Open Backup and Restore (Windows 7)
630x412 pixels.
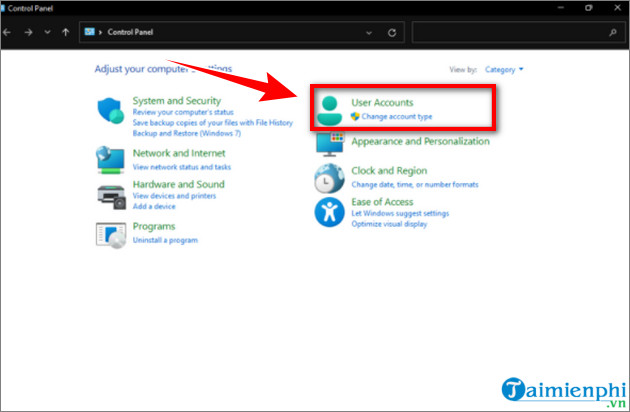187,133
